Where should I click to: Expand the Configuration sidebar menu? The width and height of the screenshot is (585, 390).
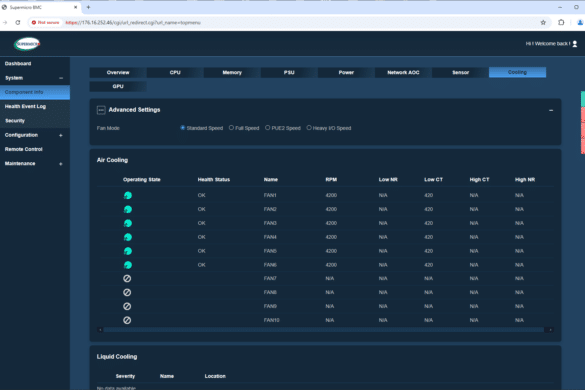(61, 135)
